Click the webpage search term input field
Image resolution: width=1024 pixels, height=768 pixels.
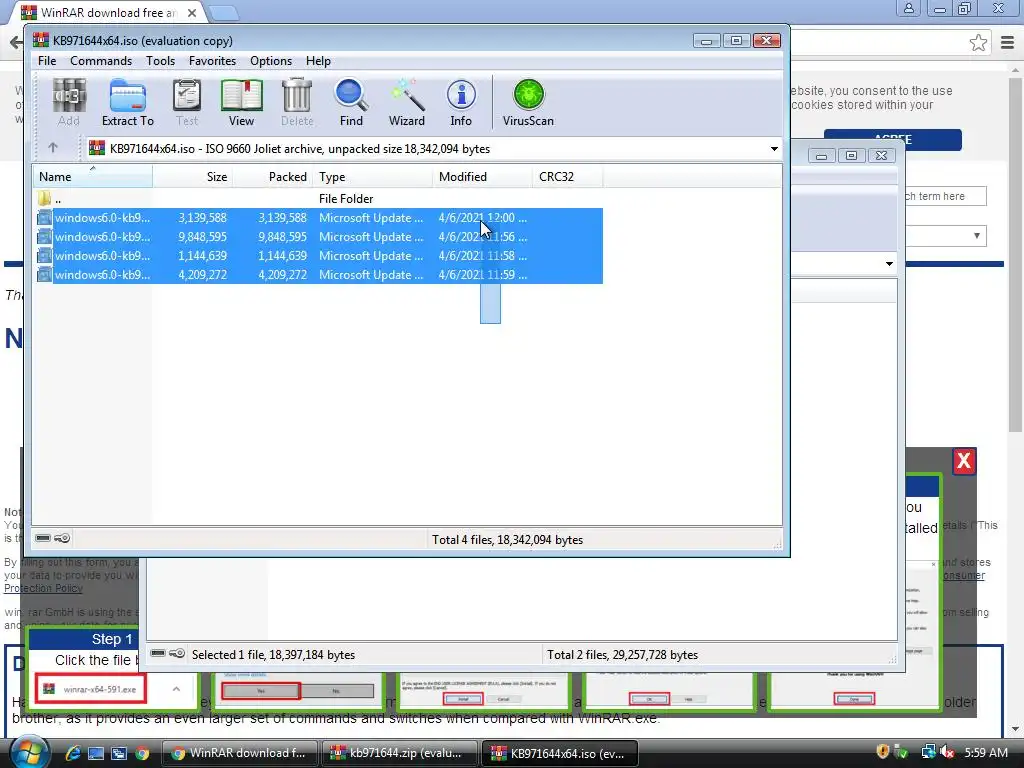pos(945,196)
